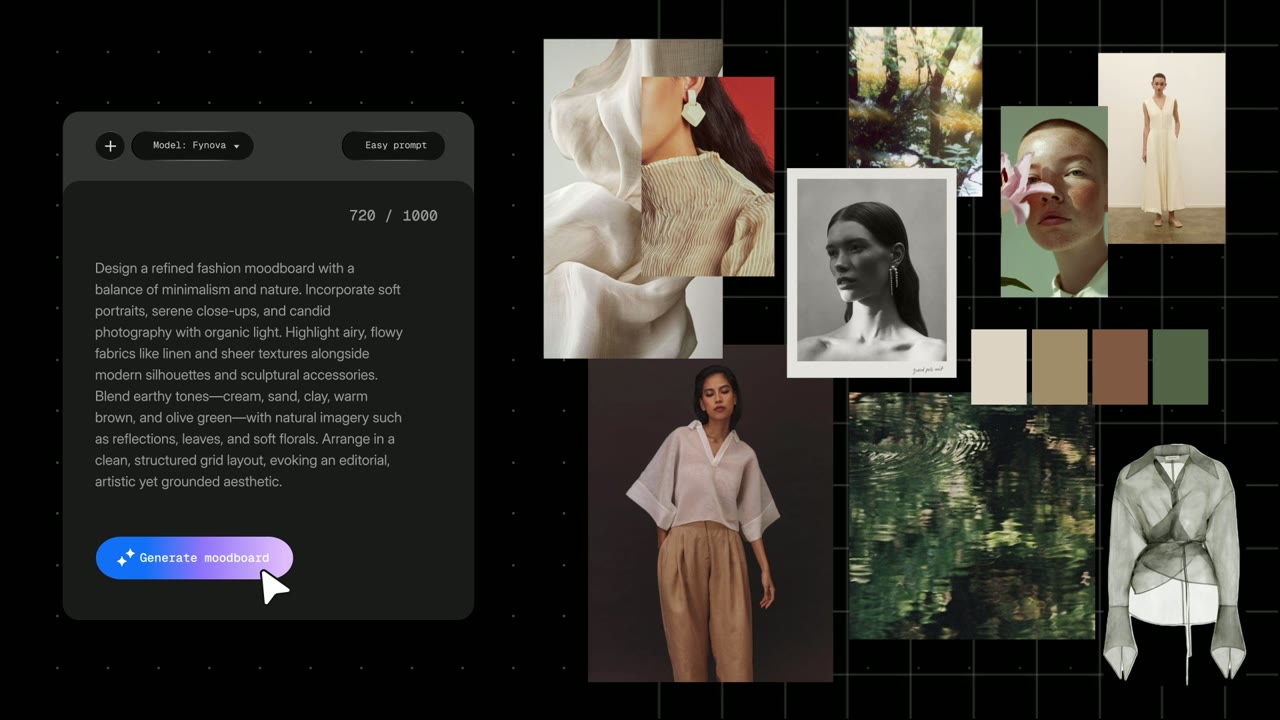Click the plus add icon
The image size is (1280, 720).
pos(110,146)
